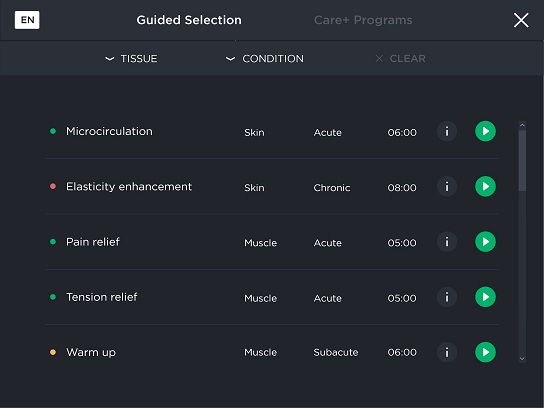Play the Warm up program
This screenshot has height=408, width=544.
[x=485, y=352]
